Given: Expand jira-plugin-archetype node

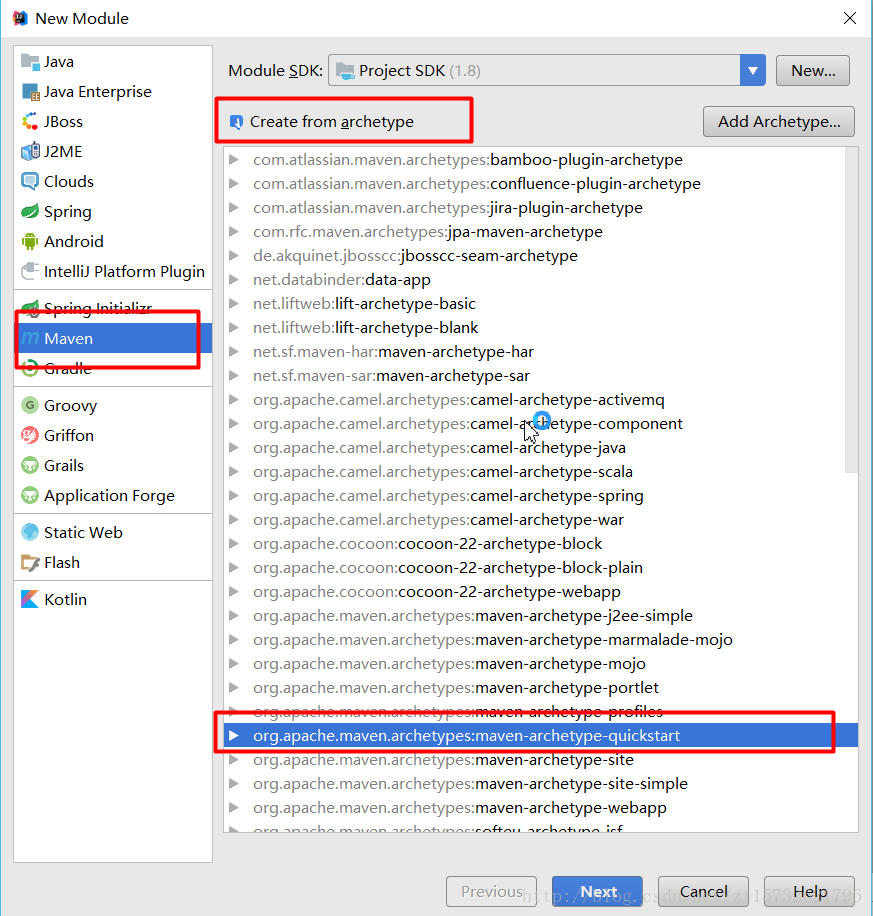Looking at the screenshot, I should tap(234, 207).
